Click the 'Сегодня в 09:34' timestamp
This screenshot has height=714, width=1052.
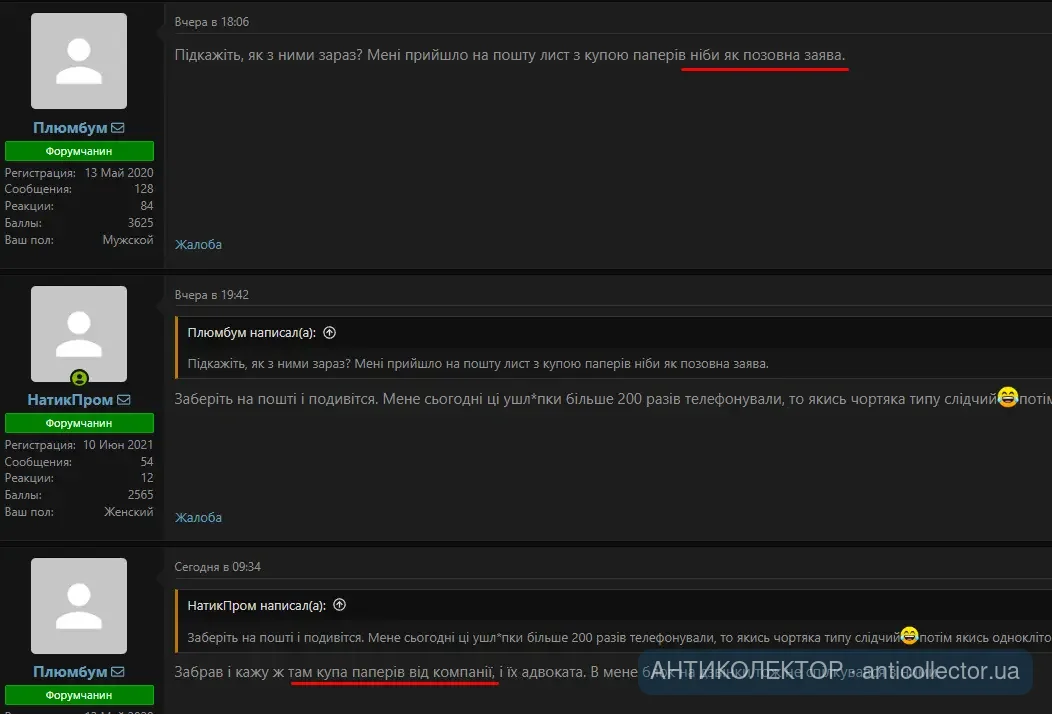217,567
